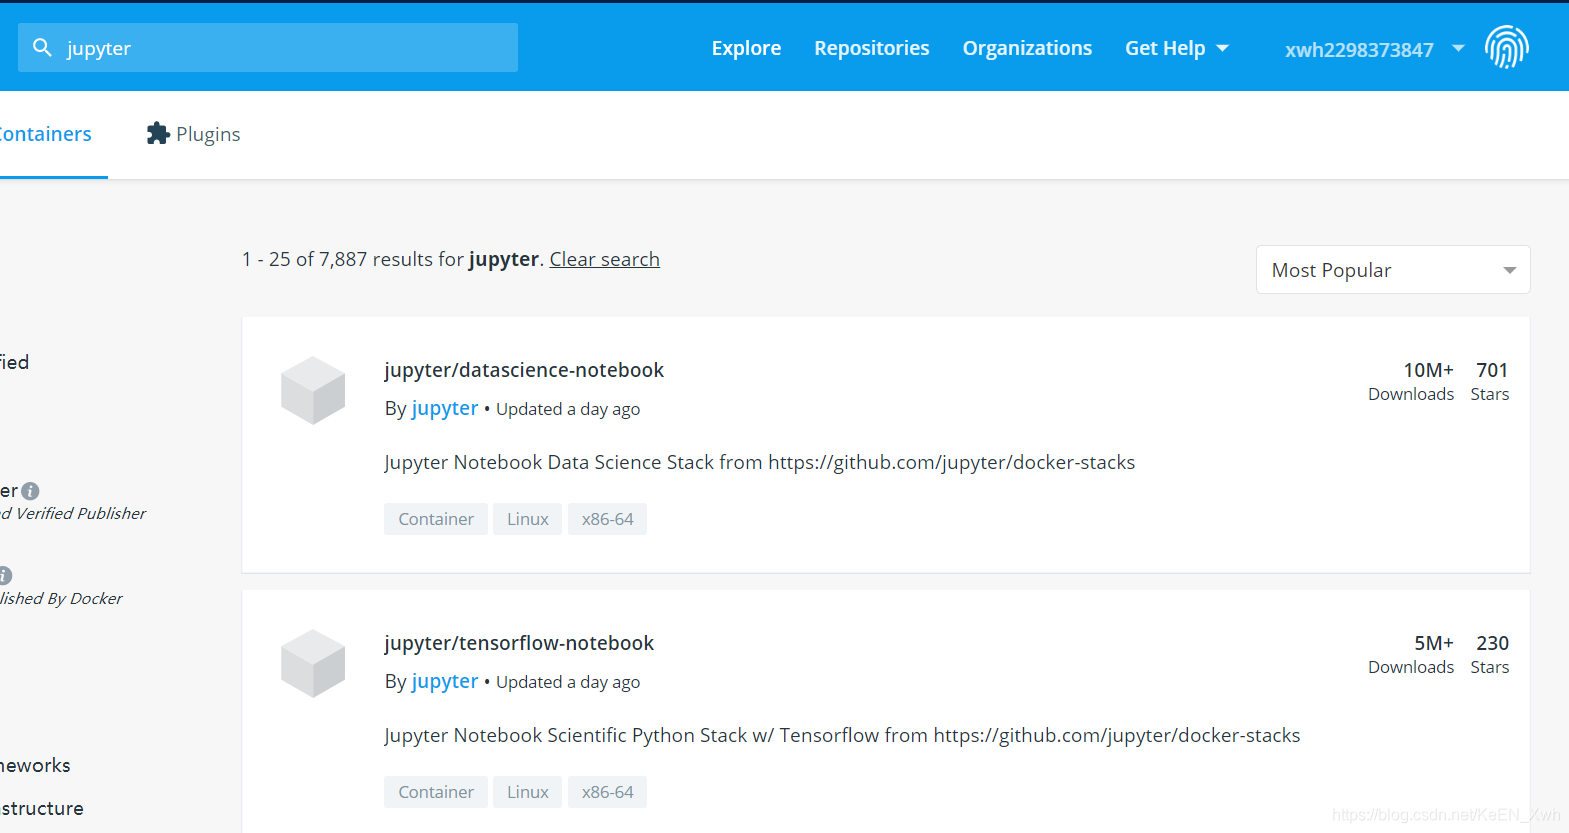Click the arrow next to username
Screen dimensions: 1569x833
pyautogui.click(x=1458, y=48)
